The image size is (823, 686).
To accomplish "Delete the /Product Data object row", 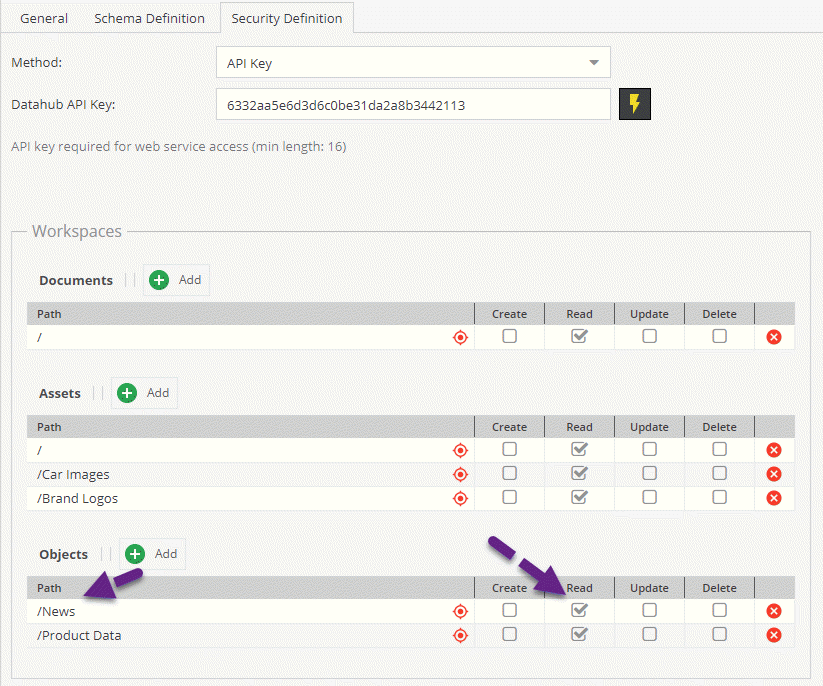I will click(773, 635).
